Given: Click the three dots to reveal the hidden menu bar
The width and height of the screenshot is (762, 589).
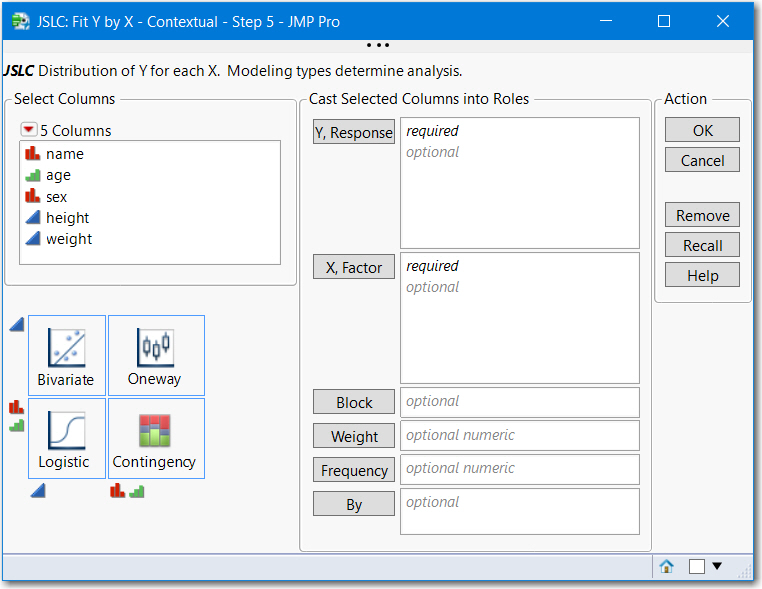Looking at the screenshot, I should (378, 45).
